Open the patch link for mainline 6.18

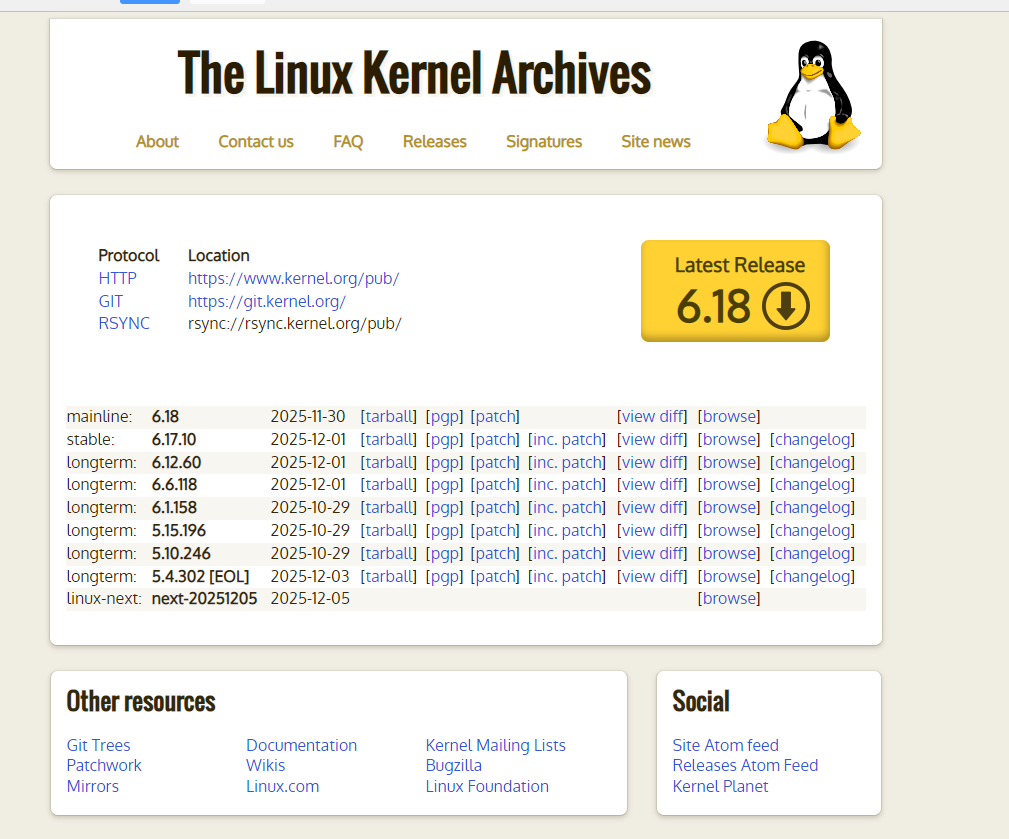[495, 416]
